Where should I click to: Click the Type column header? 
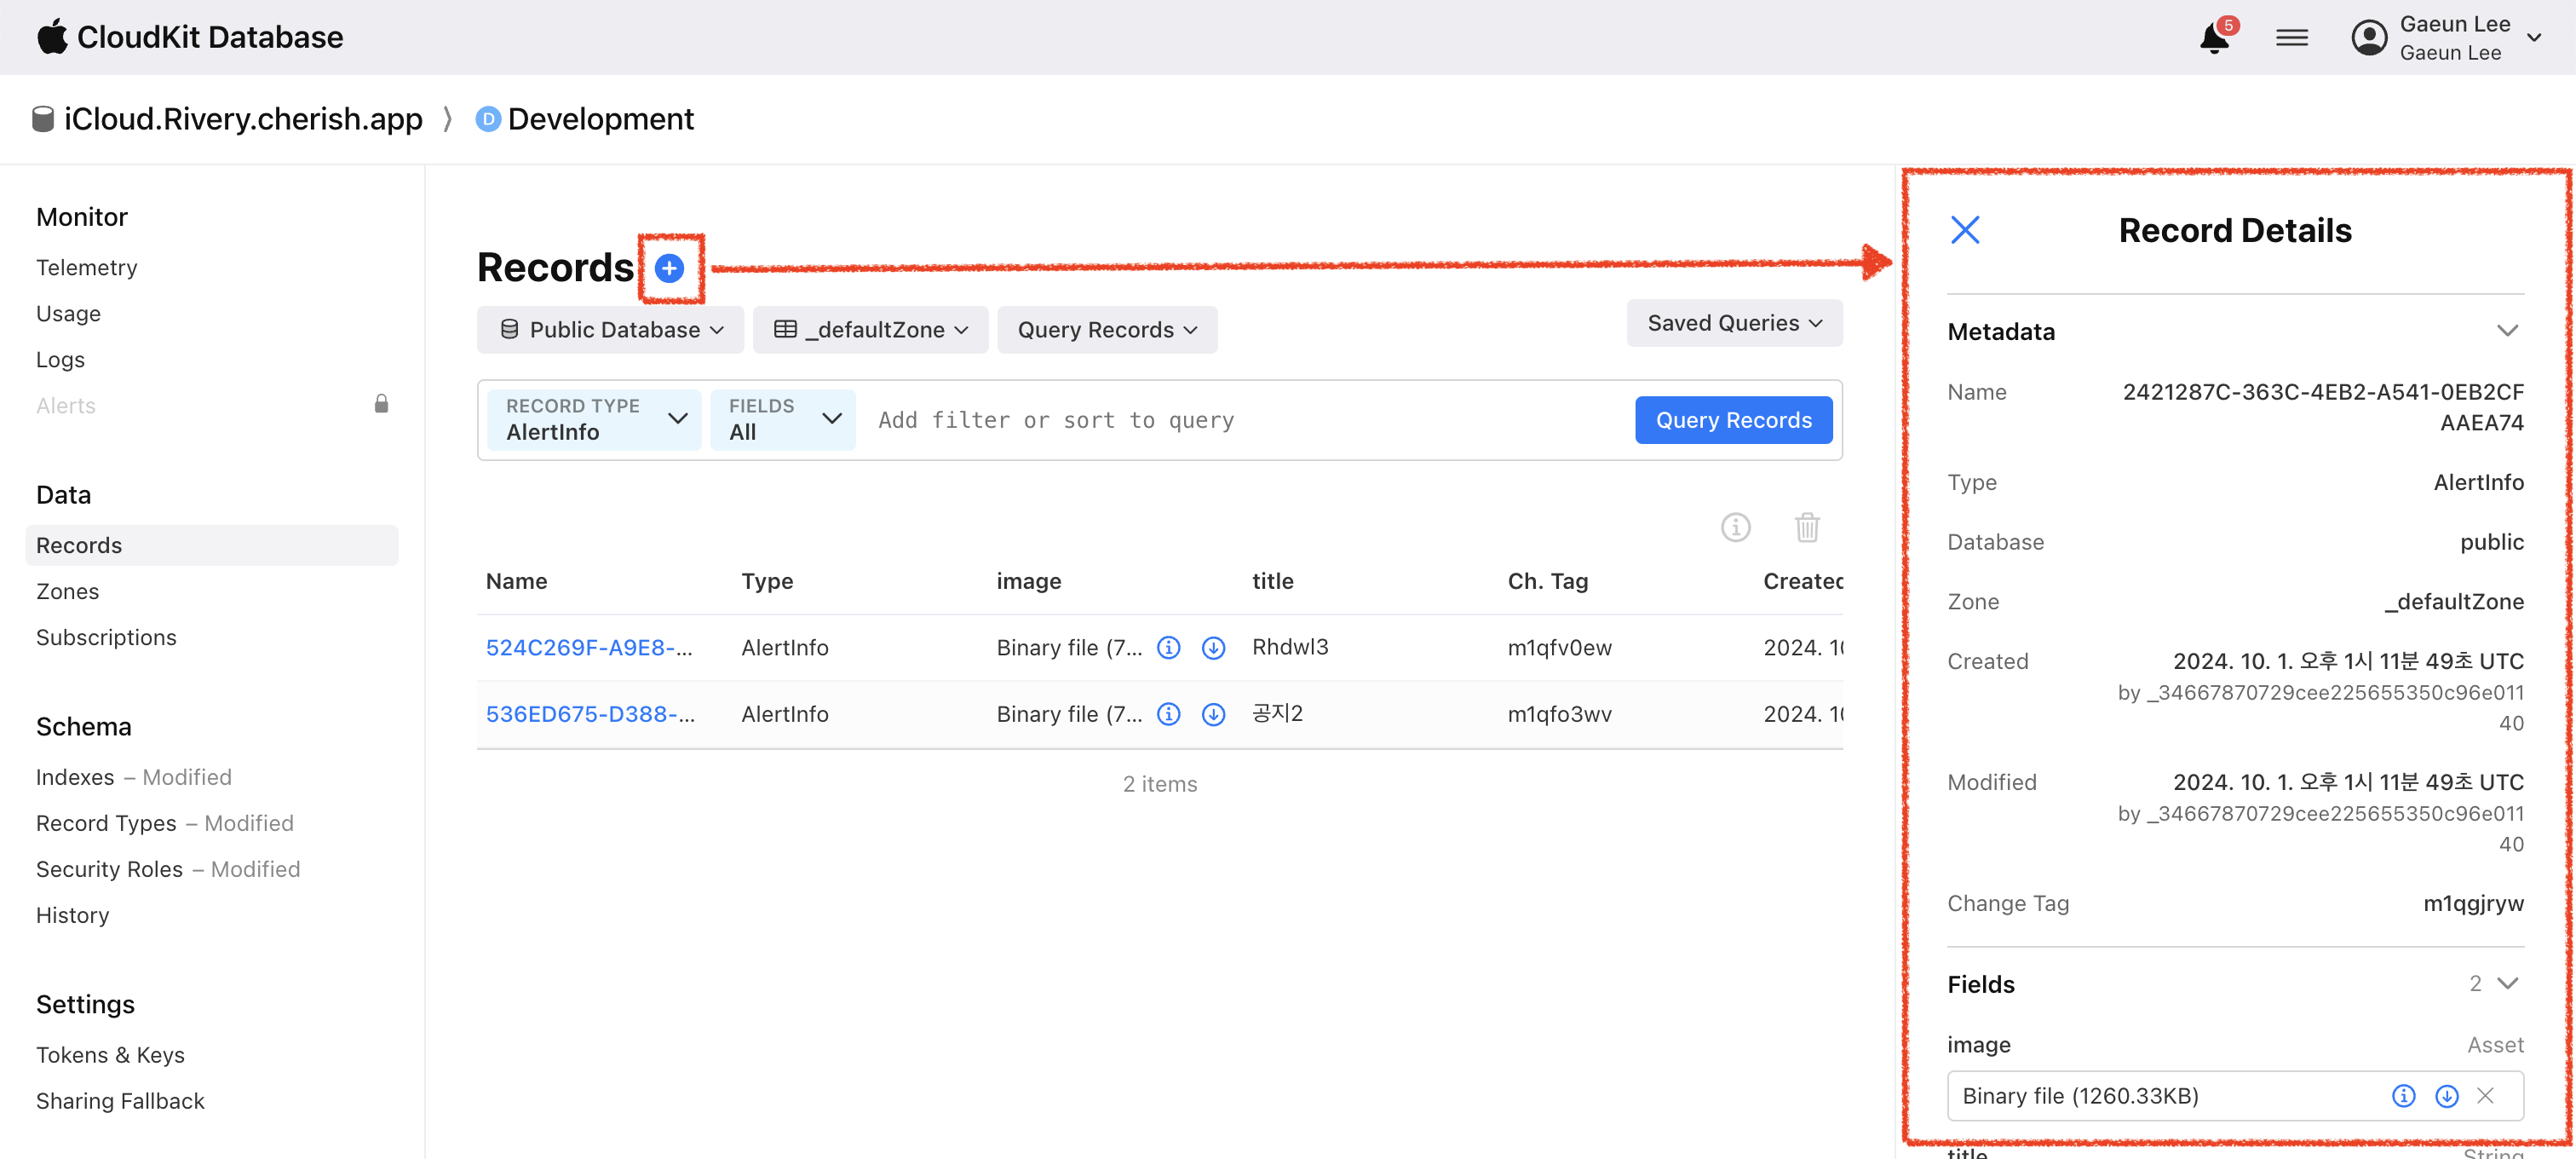coord(767,582)
